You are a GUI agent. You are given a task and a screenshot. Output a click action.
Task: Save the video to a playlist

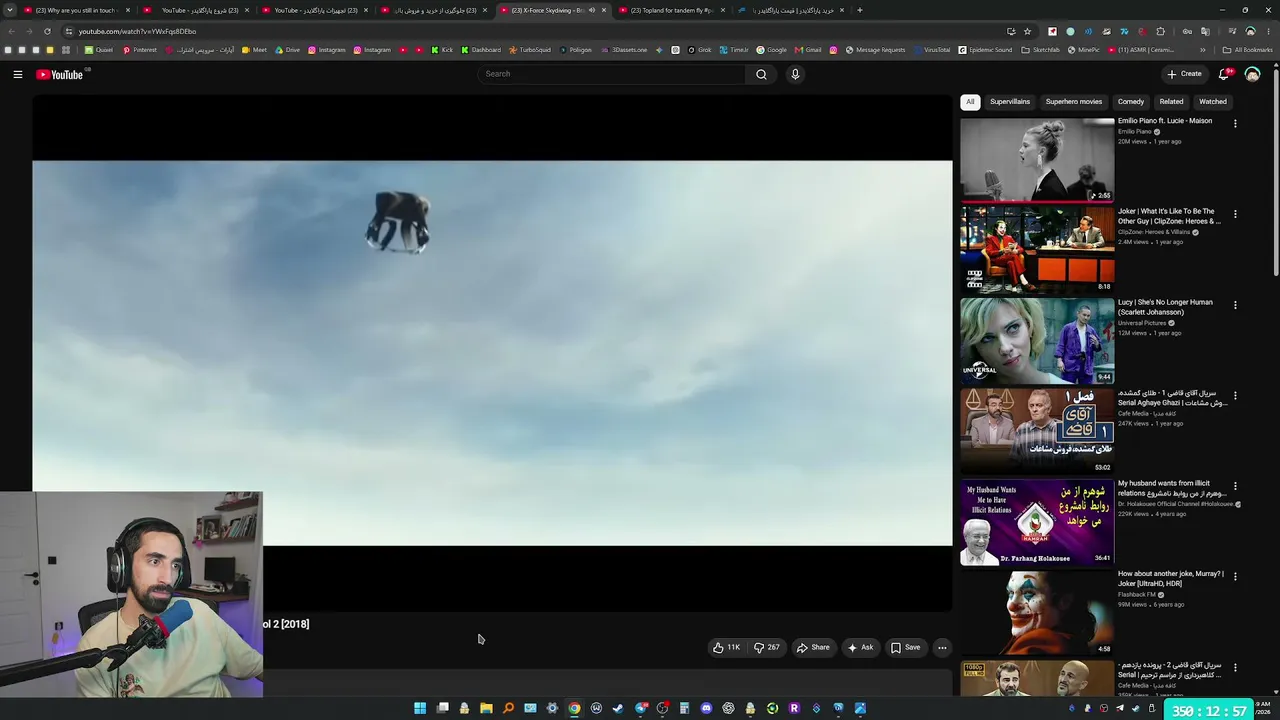tap(905, 648)
